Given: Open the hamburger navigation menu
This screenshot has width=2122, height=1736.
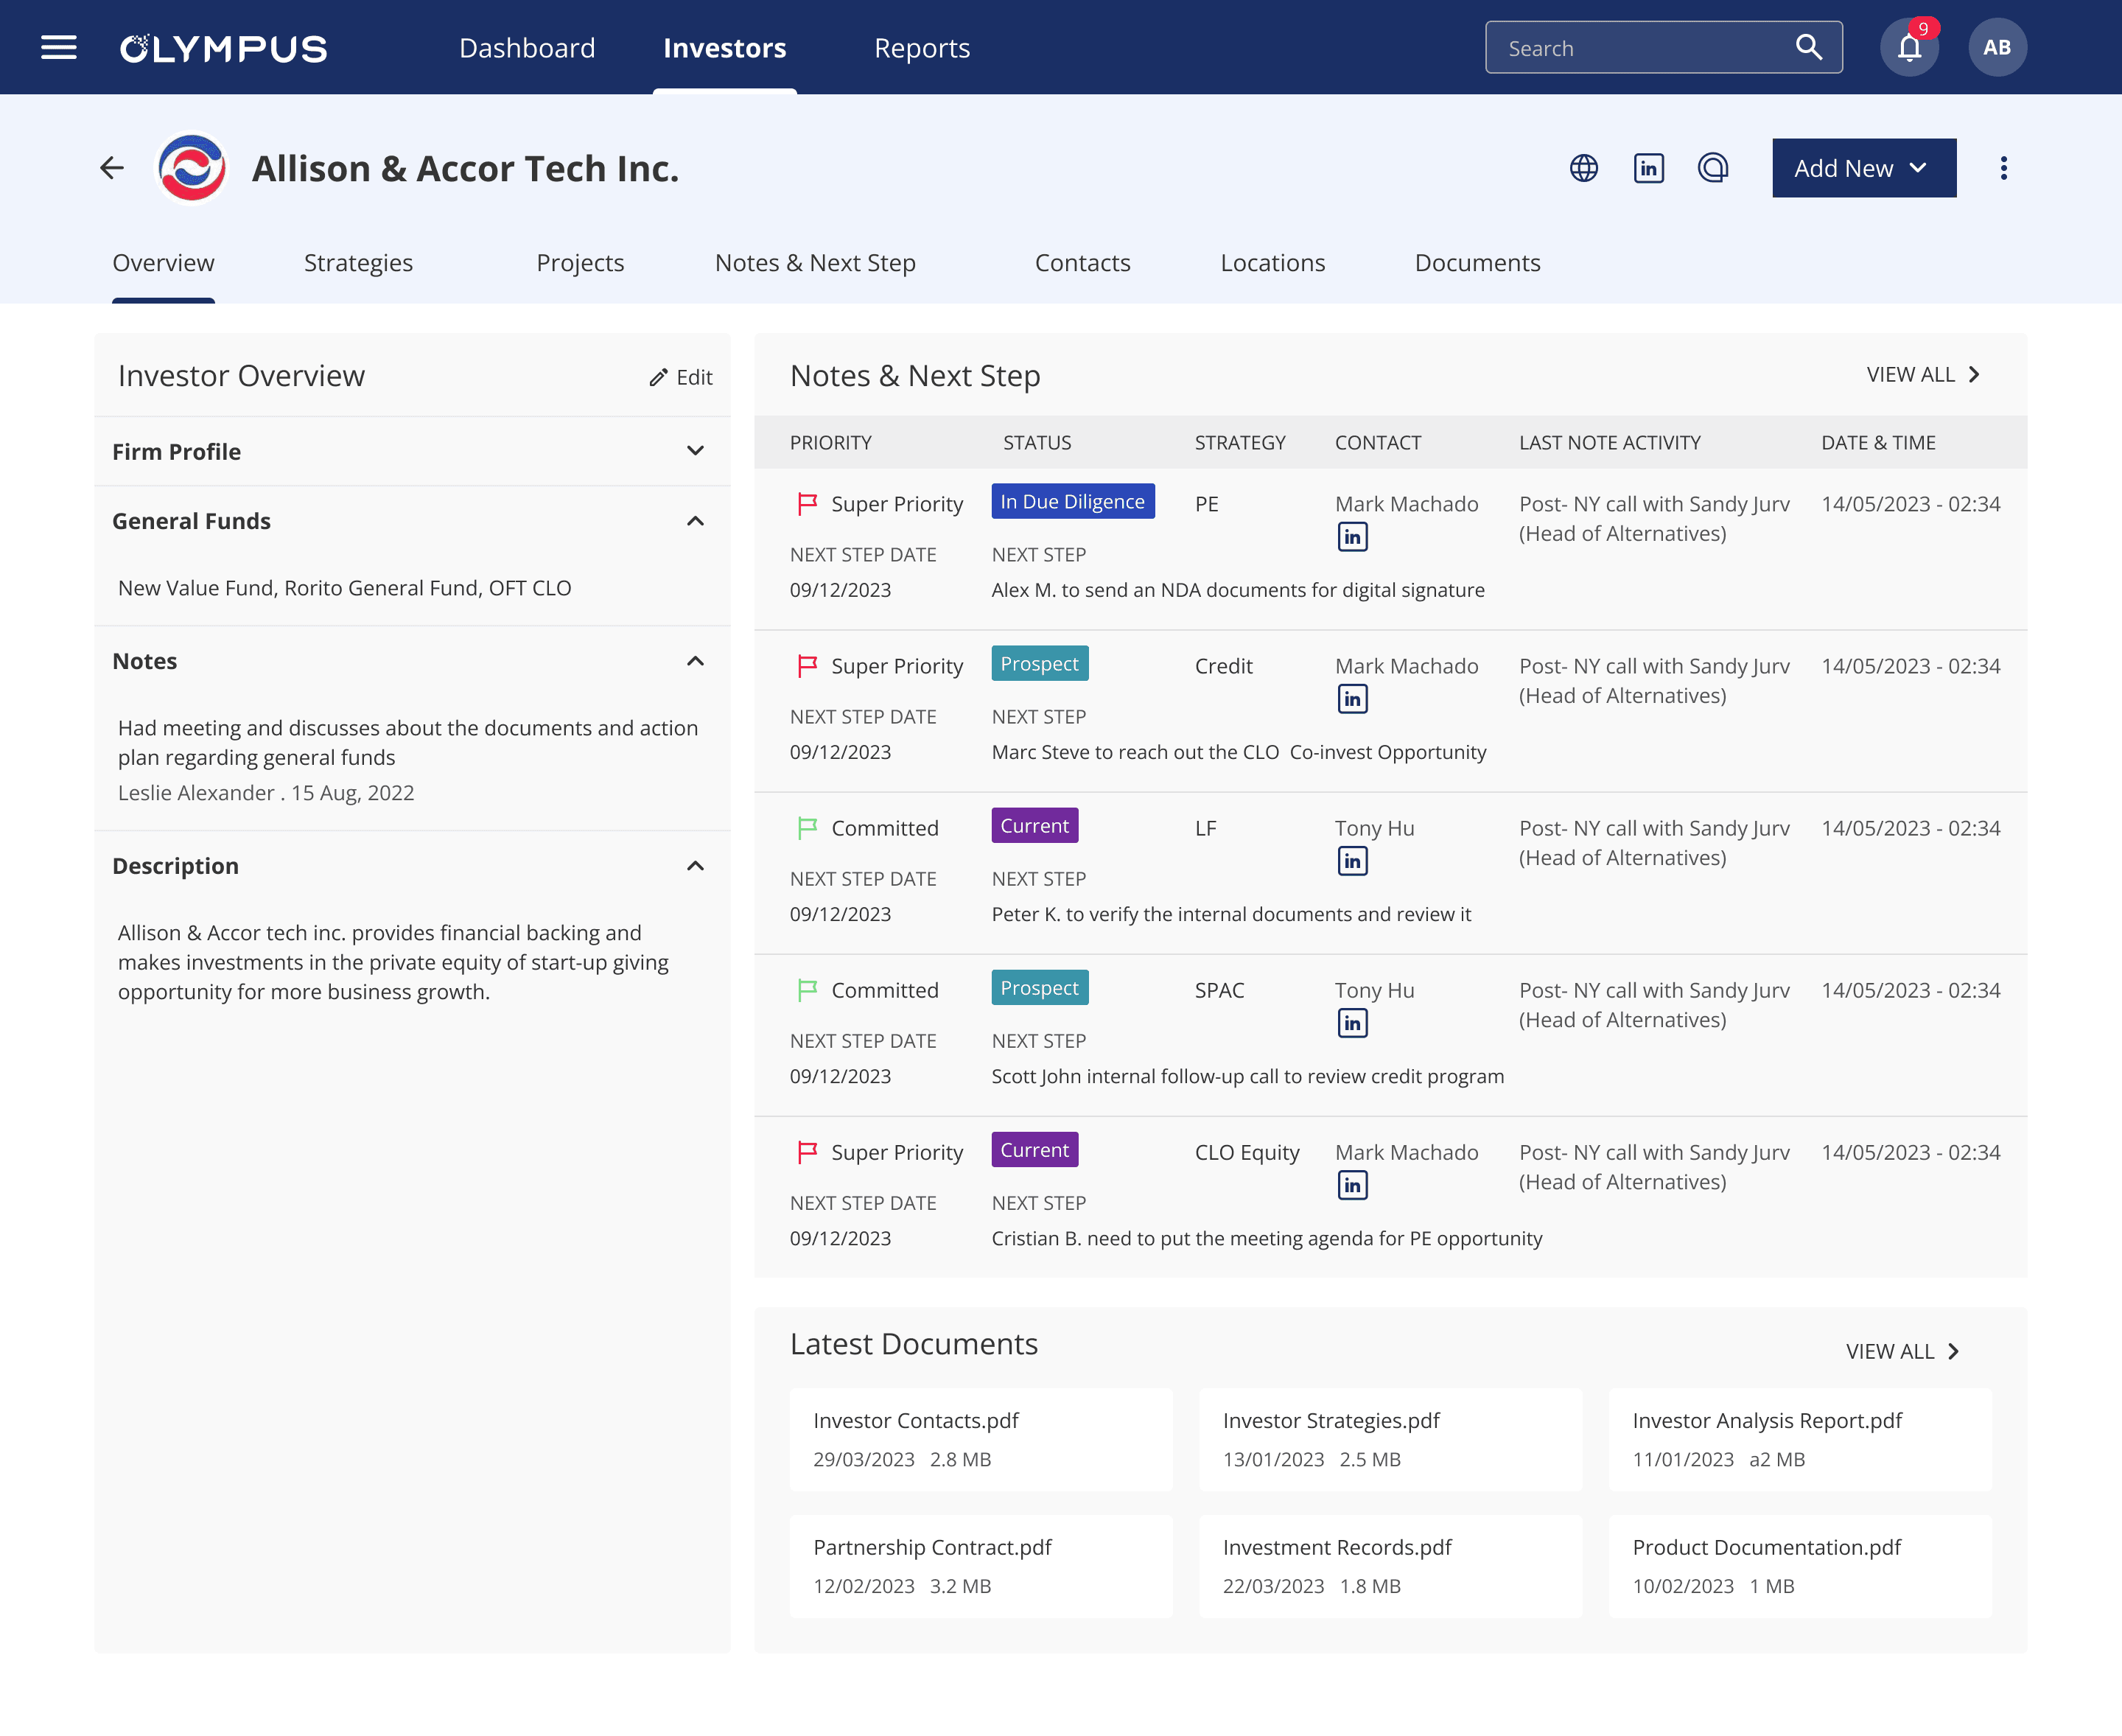Looking at the screenshot, I should [58, 48].
